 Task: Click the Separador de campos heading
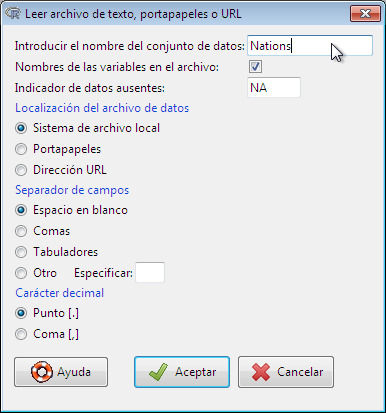[x=72, y=190]
